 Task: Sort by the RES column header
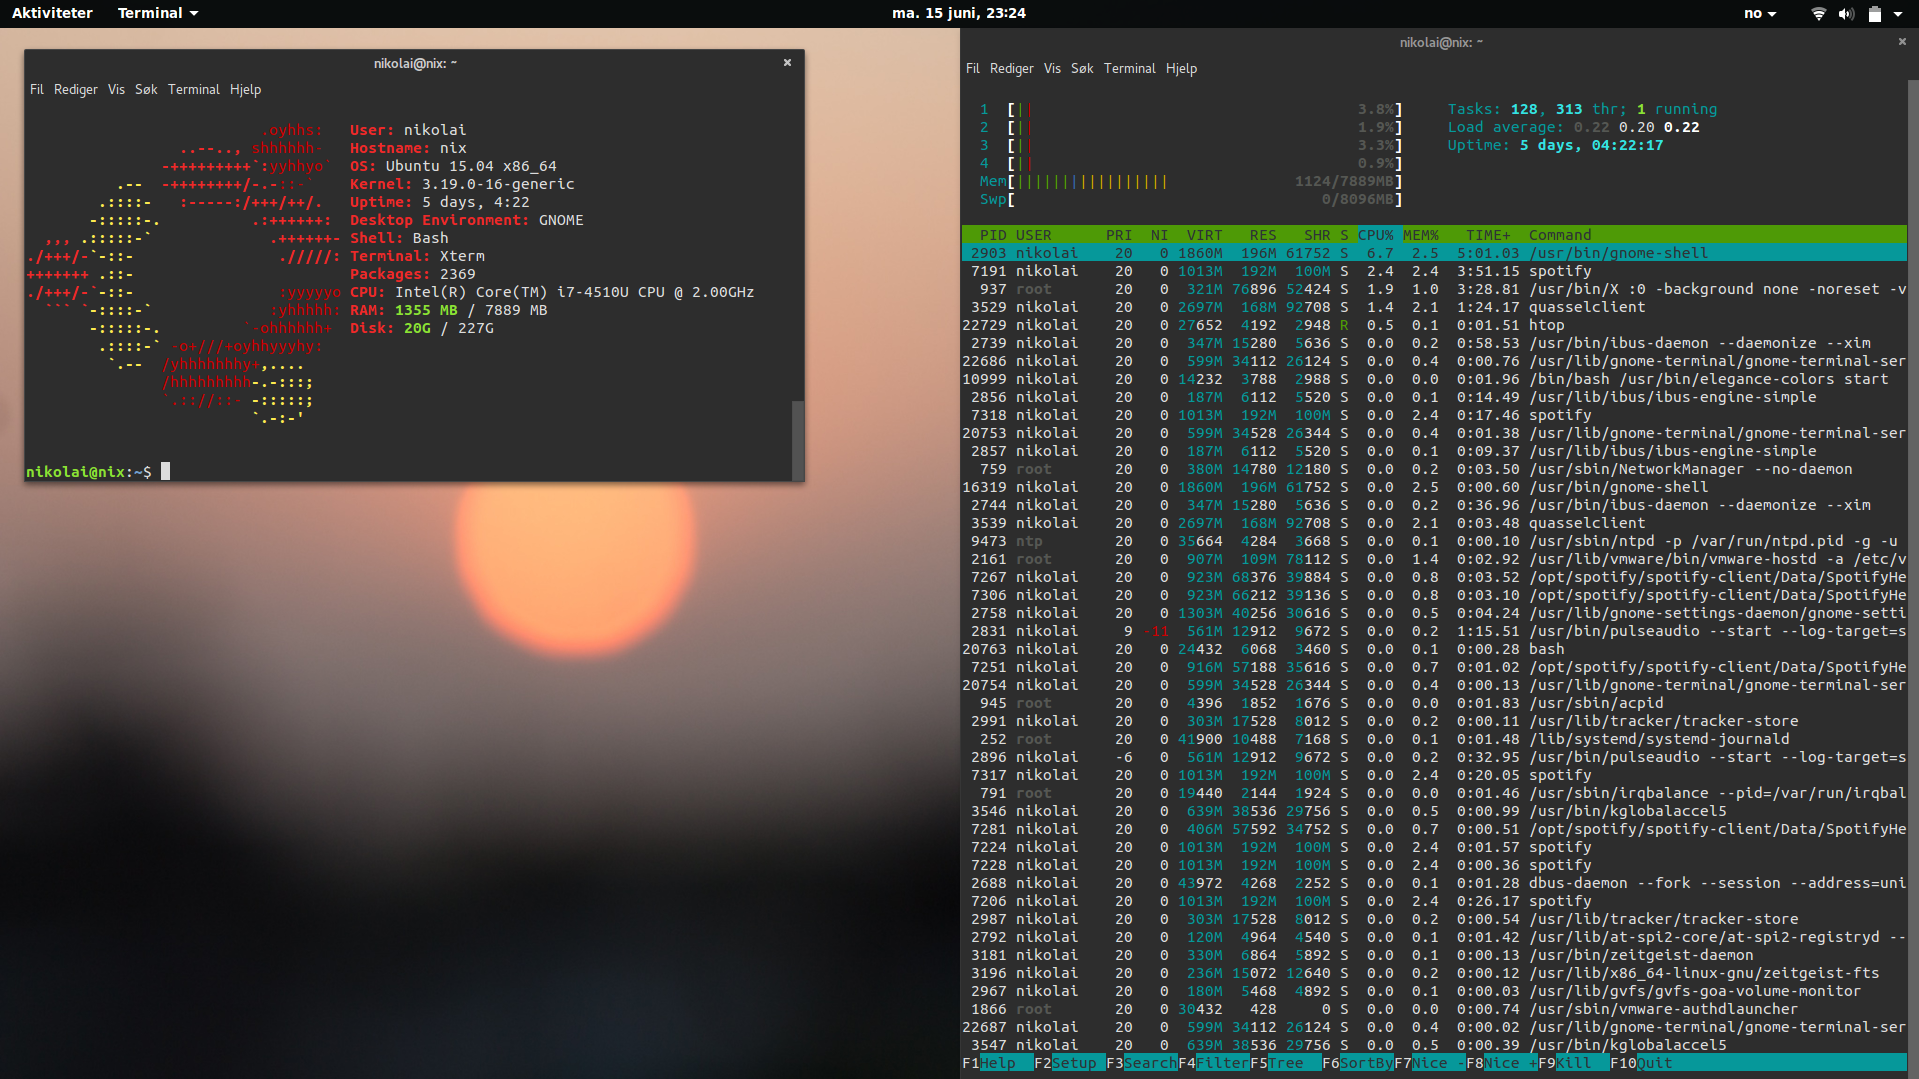point(1263,235)
